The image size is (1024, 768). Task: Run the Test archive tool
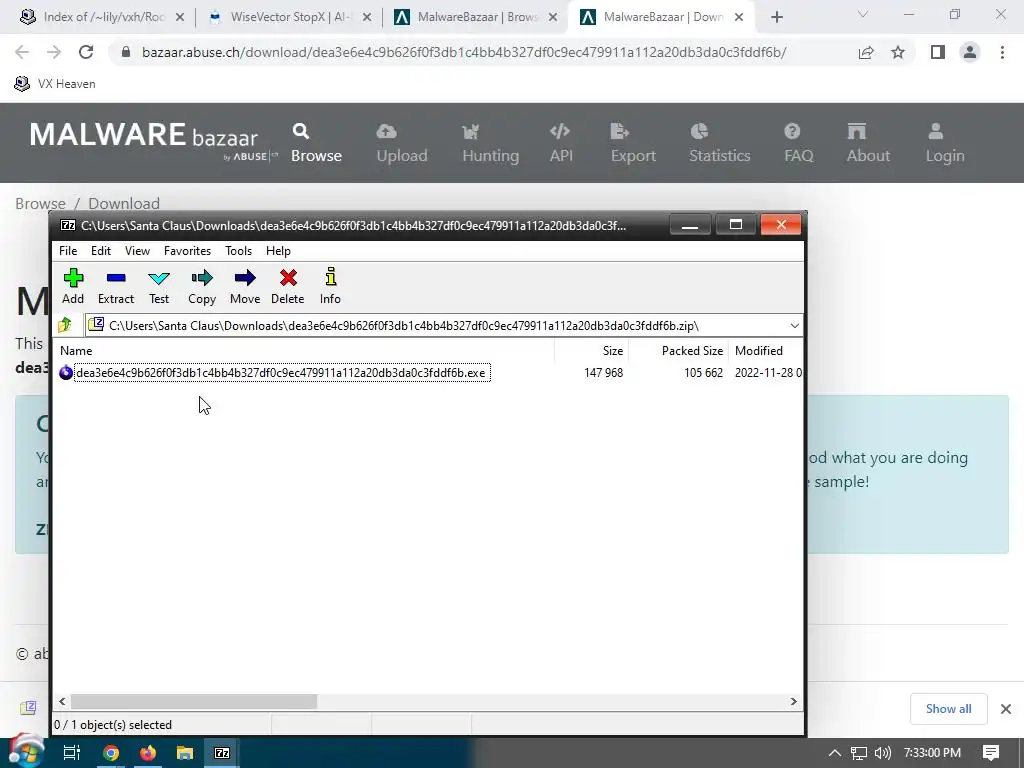(x=159, y=286)
